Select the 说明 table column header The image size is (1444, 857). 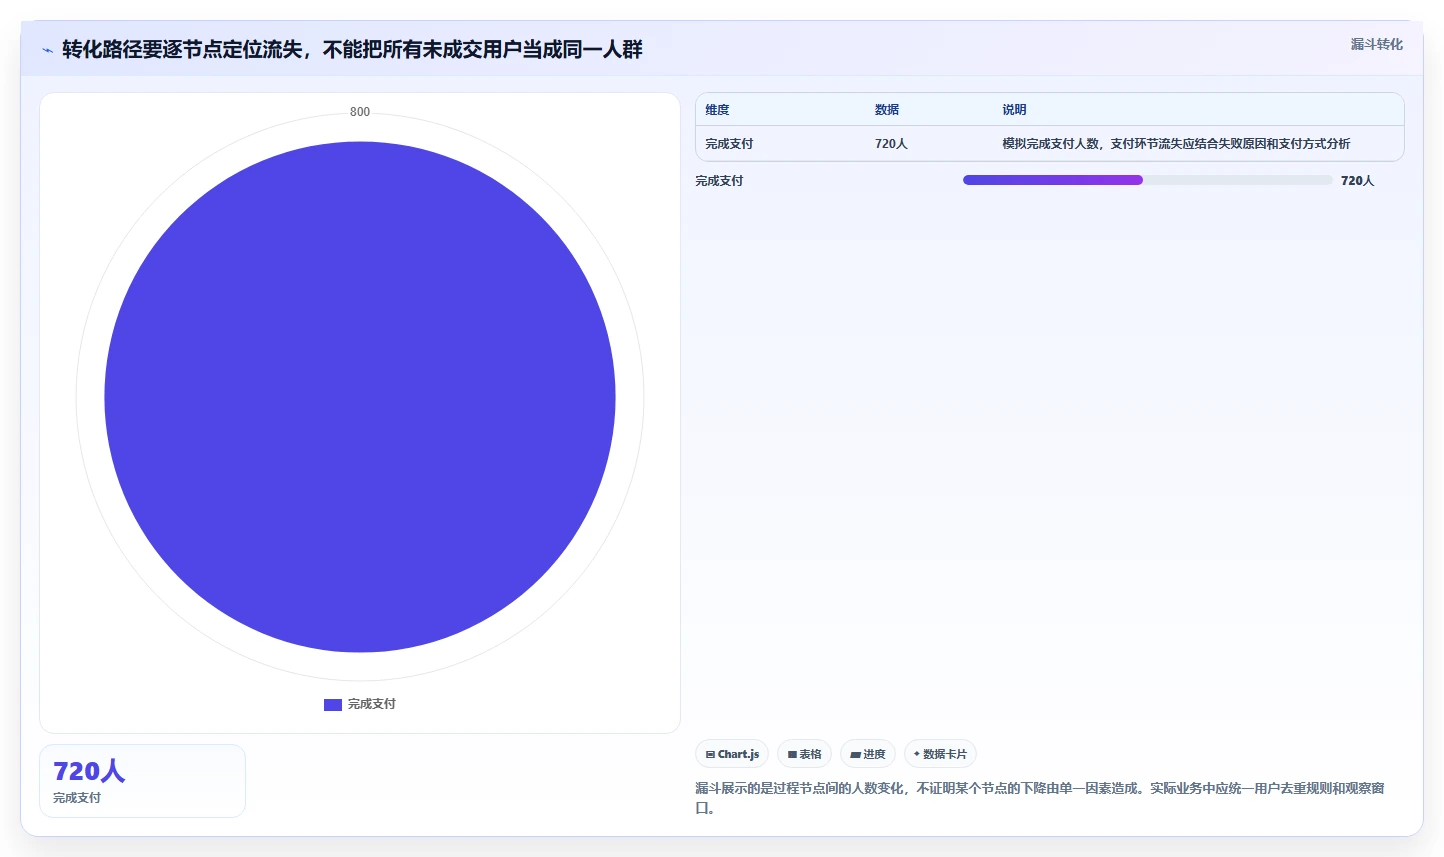(1014, 110)
